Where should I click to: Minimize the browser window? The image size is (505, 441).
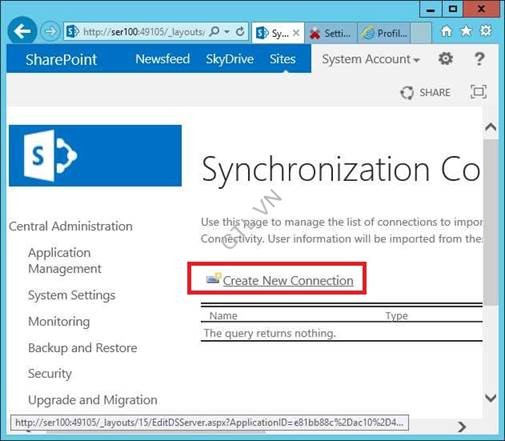click(x=431, y=10)
